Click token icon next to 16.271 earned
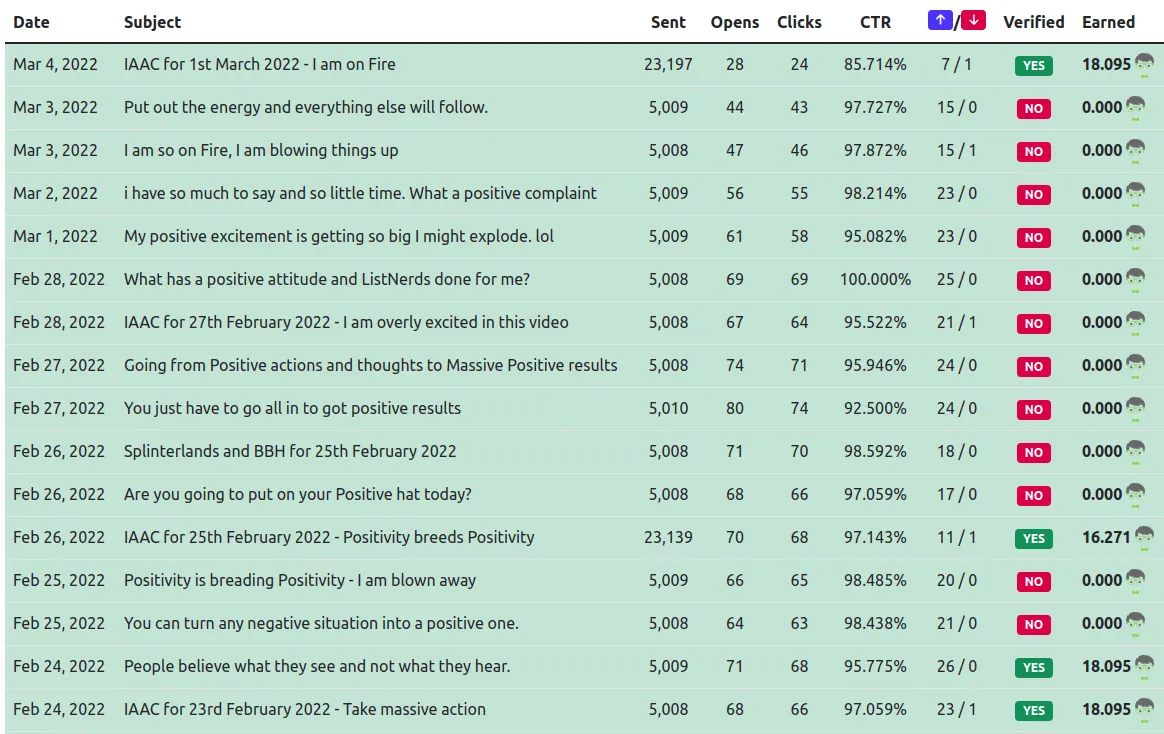Image resolution: width=1164 pixels, height=734 pixels. 1144,538
